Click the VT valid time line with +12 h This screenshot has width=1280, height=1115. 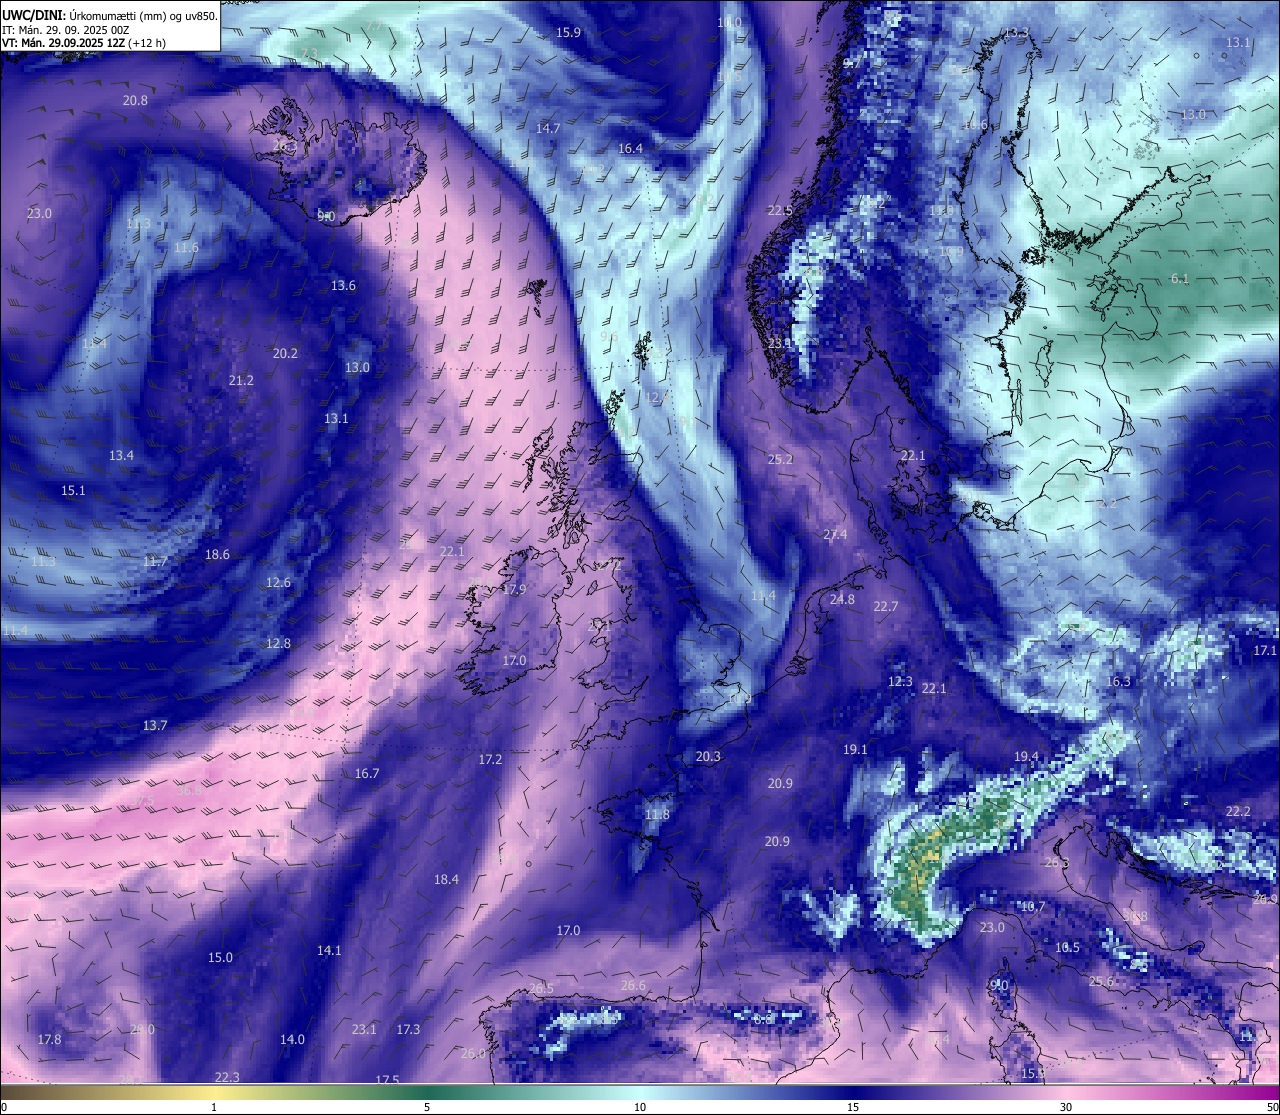[84, 43]
